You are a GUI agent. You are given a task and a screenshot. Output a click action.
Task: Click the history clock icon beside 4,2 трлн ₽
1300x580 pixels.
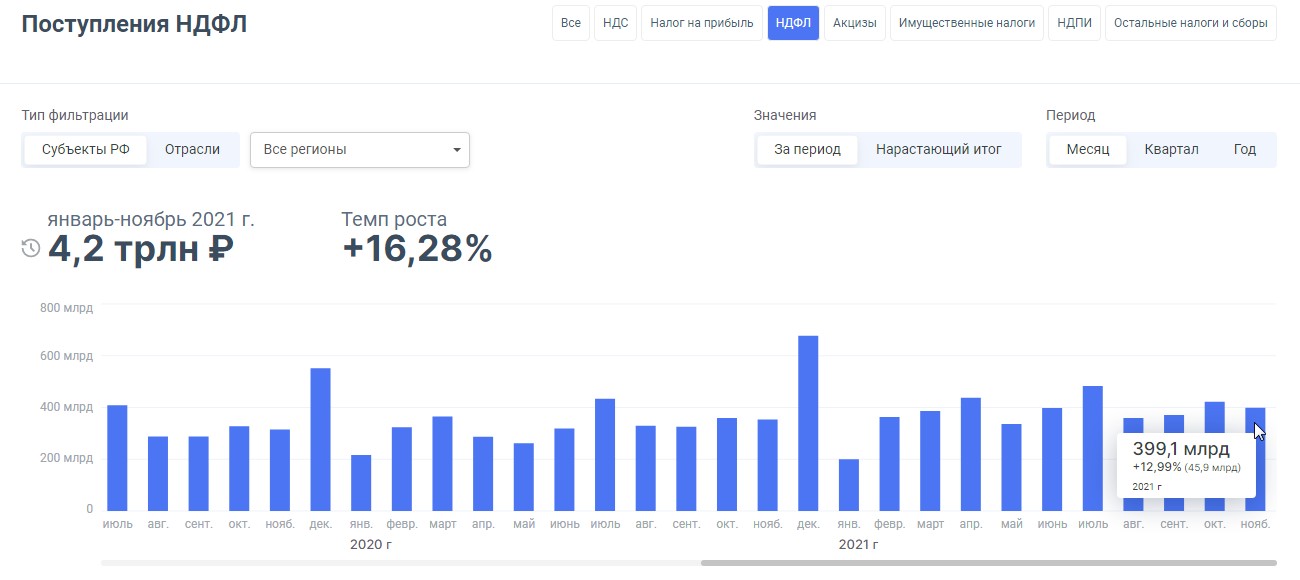pos(31,249)
